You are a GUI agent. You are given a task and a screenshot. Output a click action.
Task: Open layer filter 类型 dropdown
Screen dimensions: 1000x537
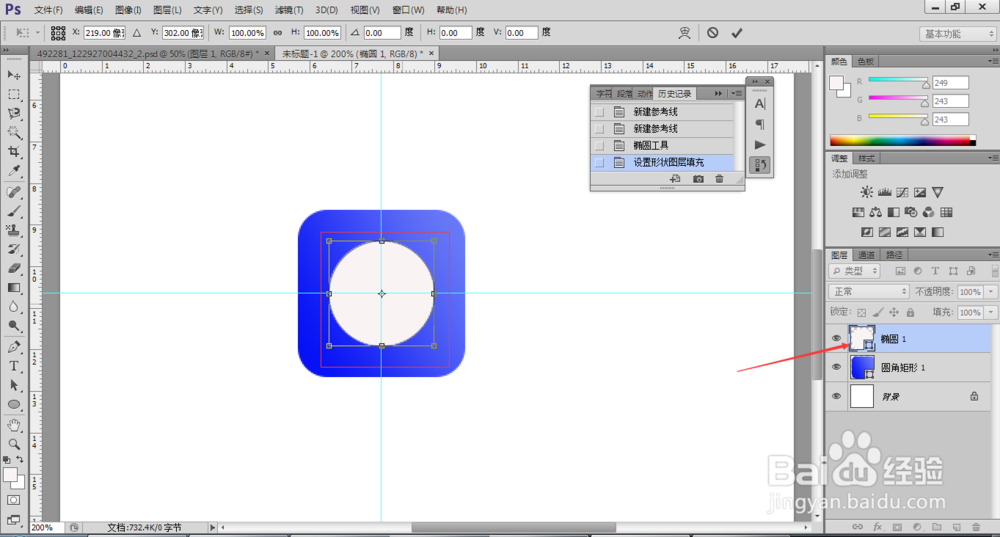855,271
